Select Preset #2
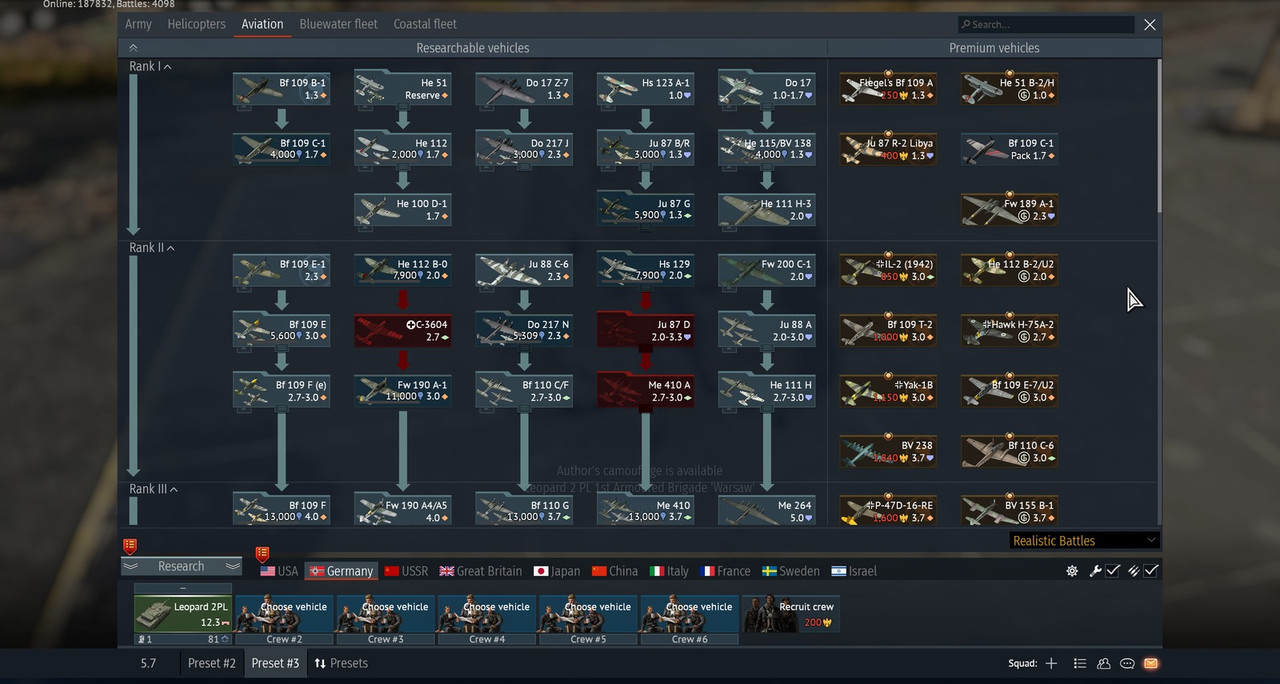Screen dimensions: 1280x684 (x=212, y=663)
